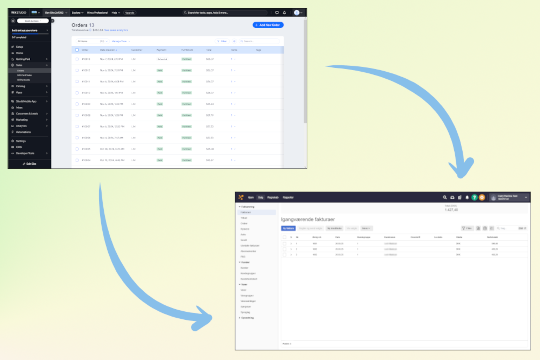Click the Wix Studio logo
The image size is (540, 360).
[18, 12]
